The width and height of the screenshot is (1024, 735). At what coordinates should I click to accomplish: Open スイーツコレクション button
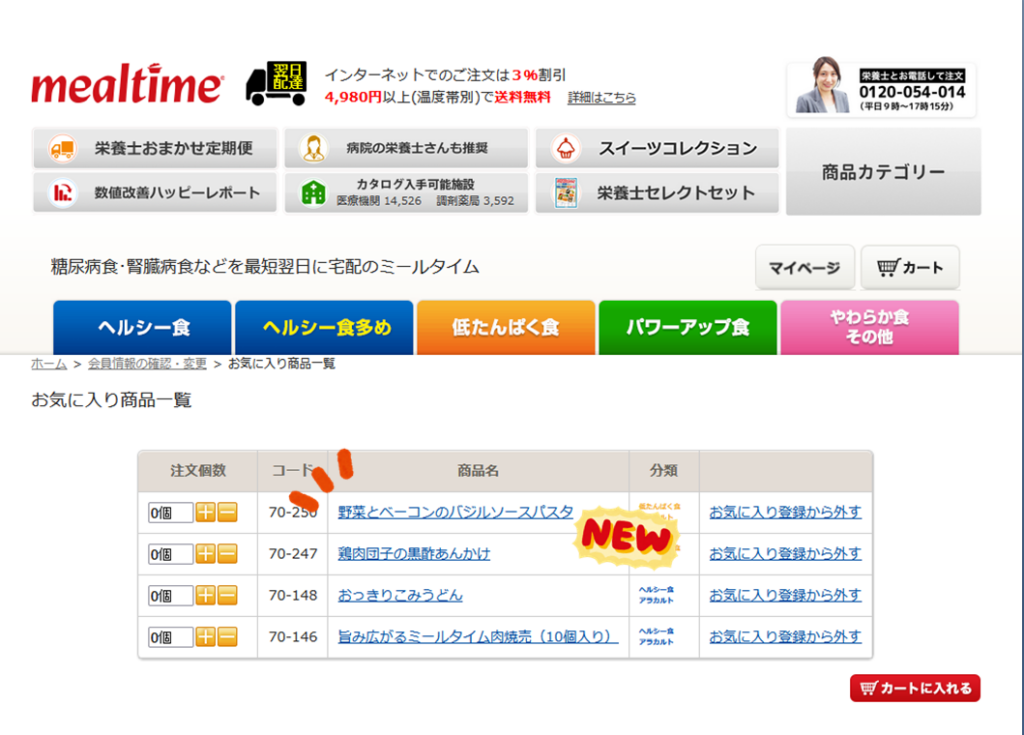coord(657,148)
